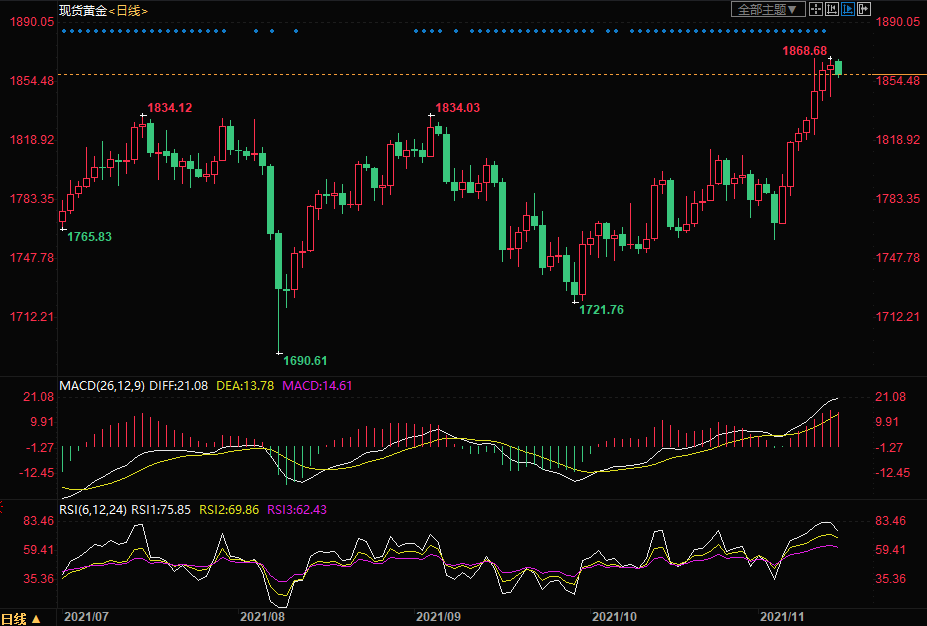Toggle the highlighted blue chart-play icon
The height and width of the screenshot is (626, 927).
click(848, 9)
